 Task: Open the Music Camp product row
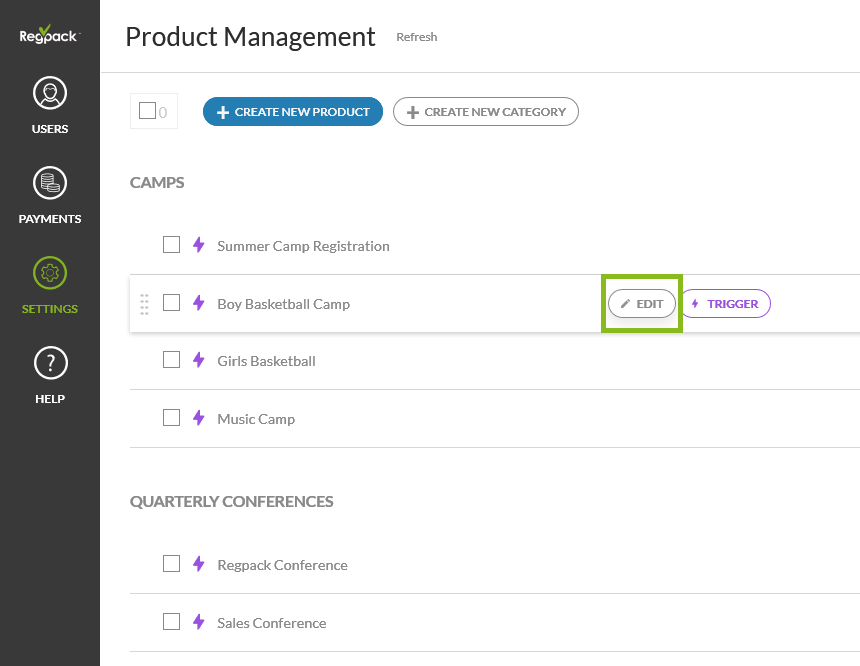click(495, 419)
